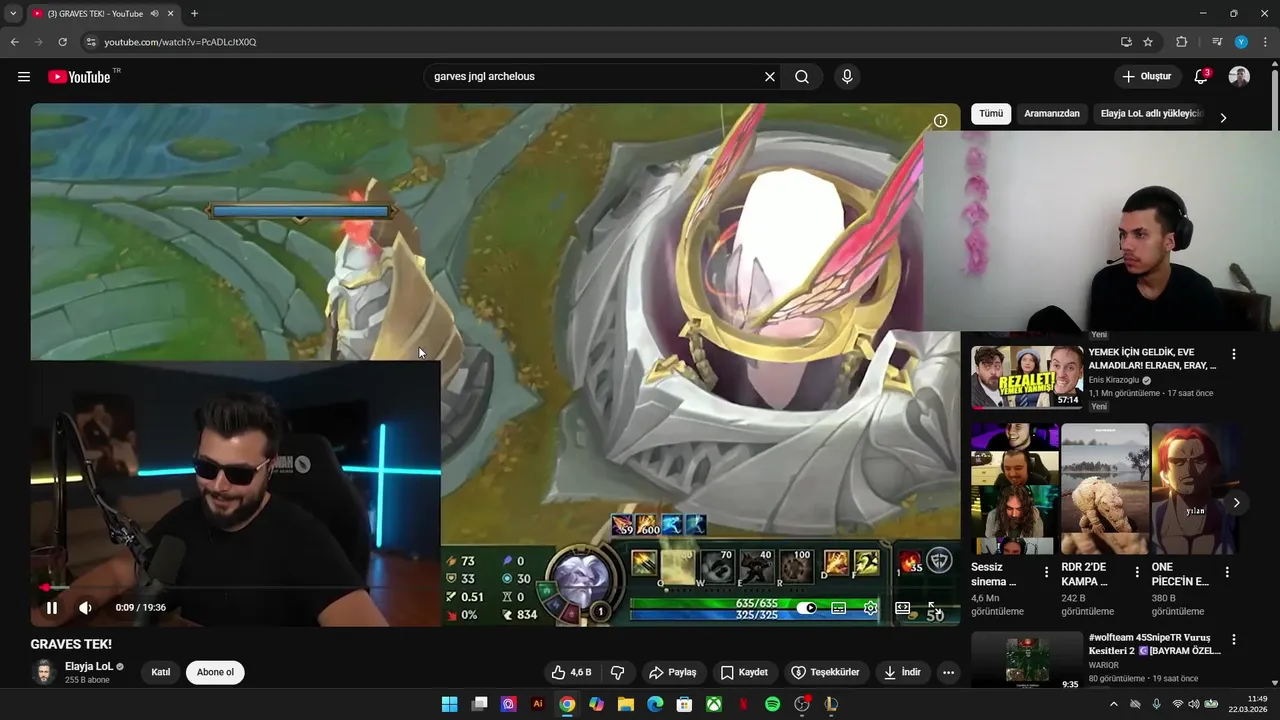Seek using the red progress bar
This screenshot has height=720, width=1280.
click(x=495, y=587)
